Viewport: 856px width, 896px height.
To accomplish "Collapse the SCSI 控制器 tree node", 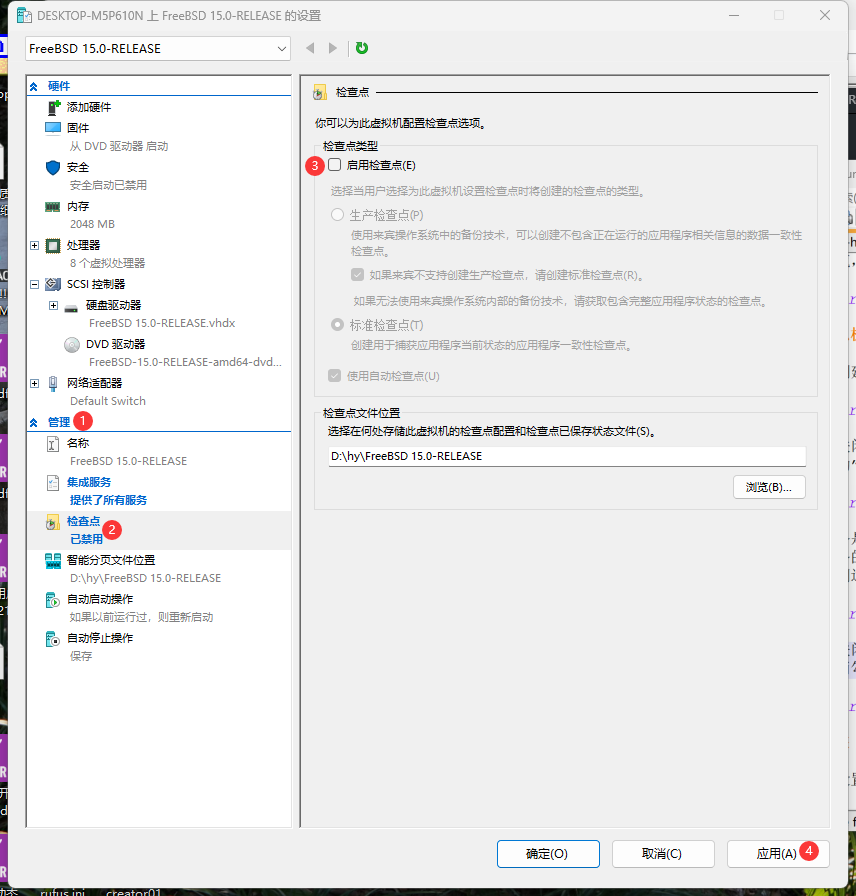I will (34, 285).
